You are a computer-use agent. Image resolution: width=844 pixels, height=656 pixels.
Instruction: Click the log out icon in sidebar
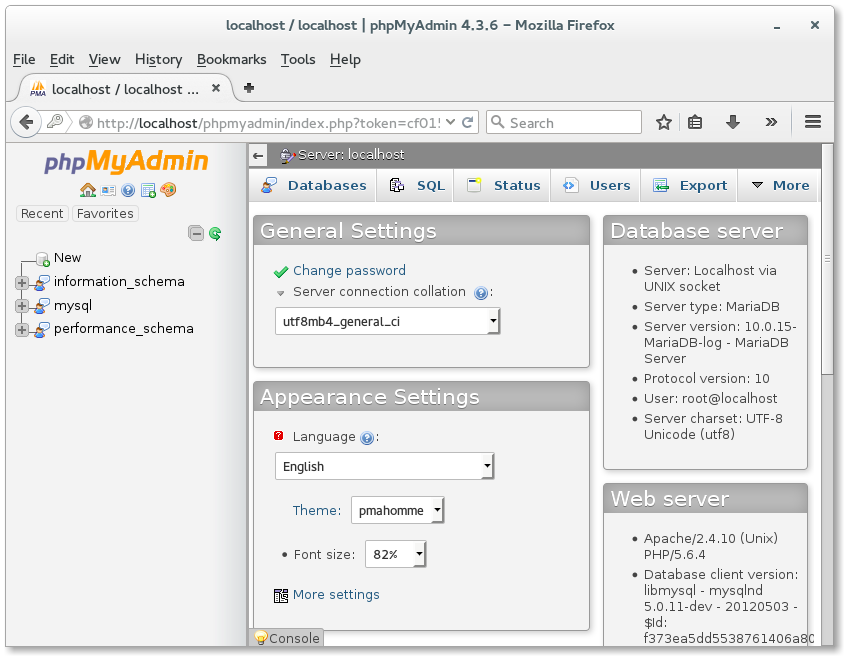click(108, 190)
